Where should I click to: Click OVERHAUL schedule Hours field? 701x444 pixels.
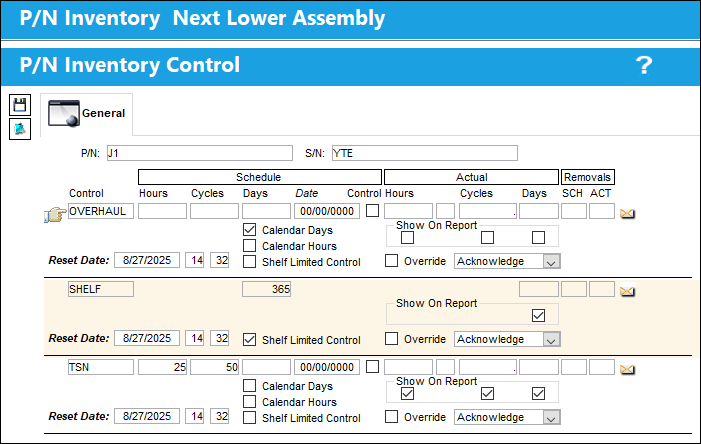click(162, 211)
